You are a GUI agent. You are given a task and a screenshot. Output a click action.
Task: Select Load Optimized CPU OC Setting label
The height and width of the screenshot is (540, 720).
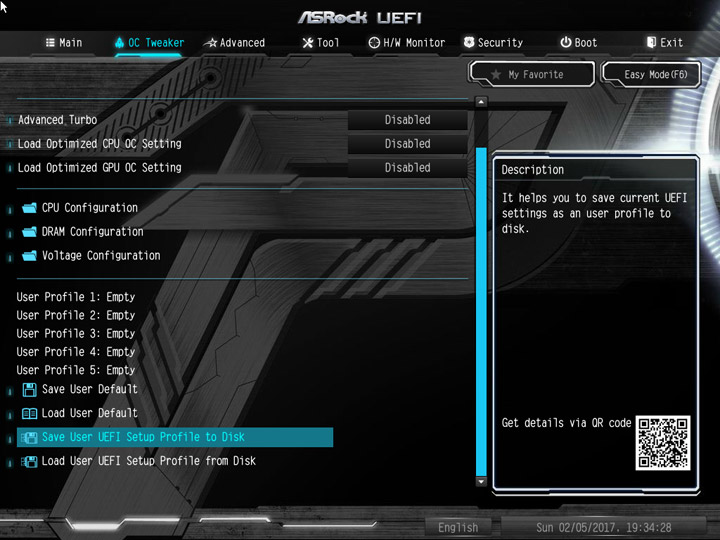point(100,144)
